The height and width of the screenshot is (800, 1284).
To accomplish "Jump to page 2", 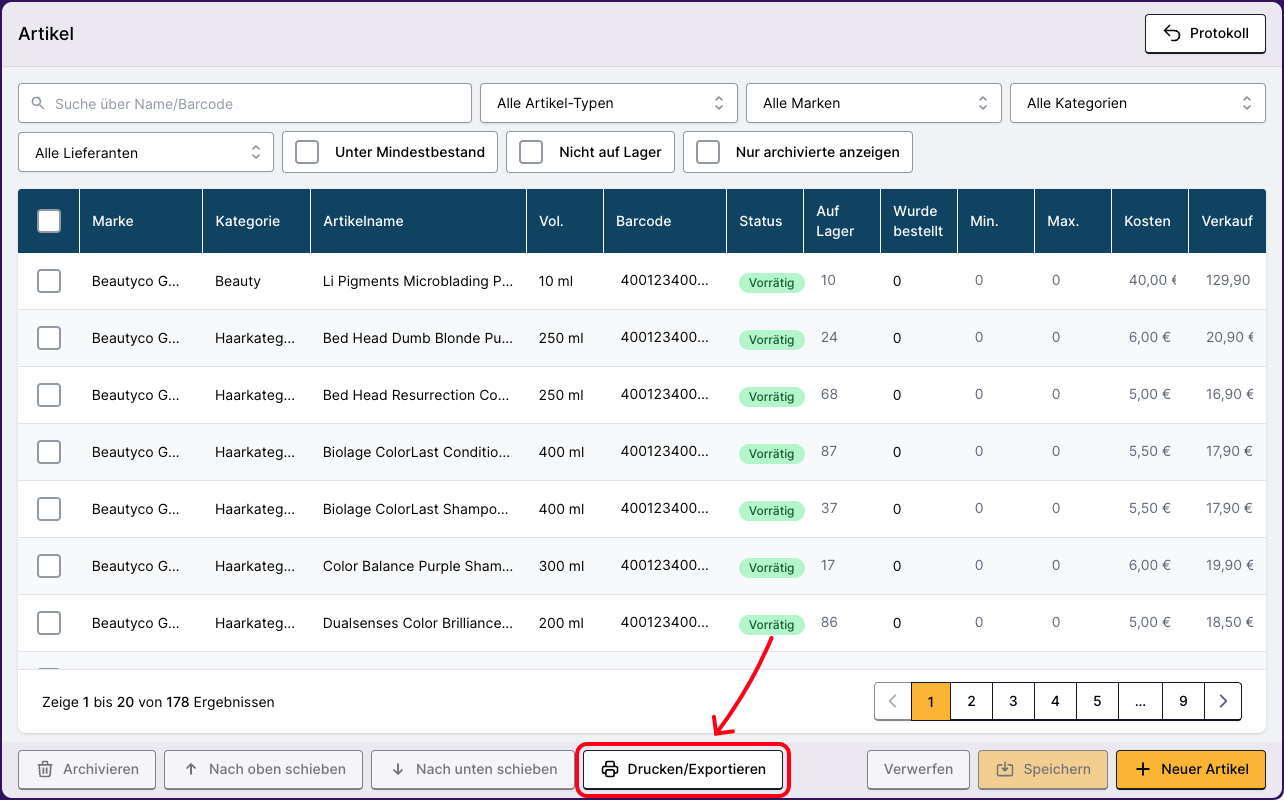I will coord(971,702).
